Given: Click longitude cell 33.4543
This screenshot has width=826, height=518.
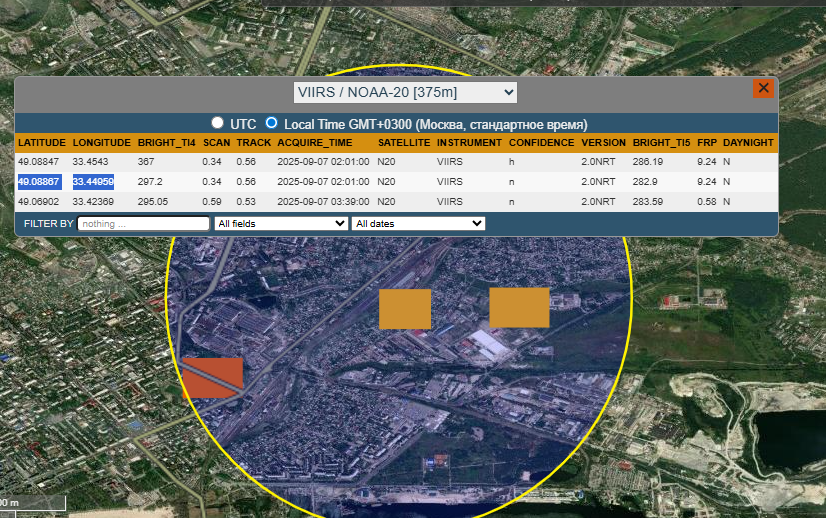Looking at the screenshot, I should pos(91,162).
